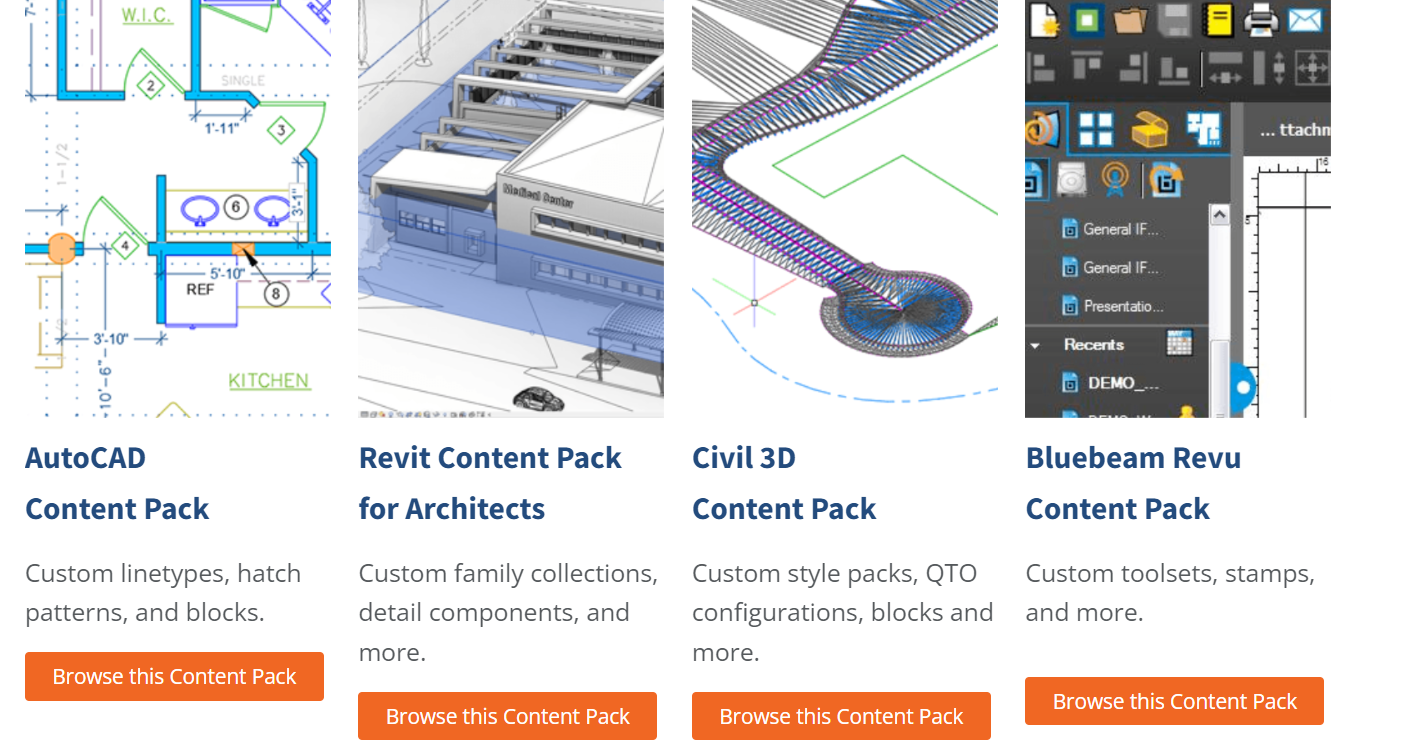Browse the Bluebeam Revu Content Pack via orange button
Viewport: 1416px width, 748px height.
pos(1174,702)
